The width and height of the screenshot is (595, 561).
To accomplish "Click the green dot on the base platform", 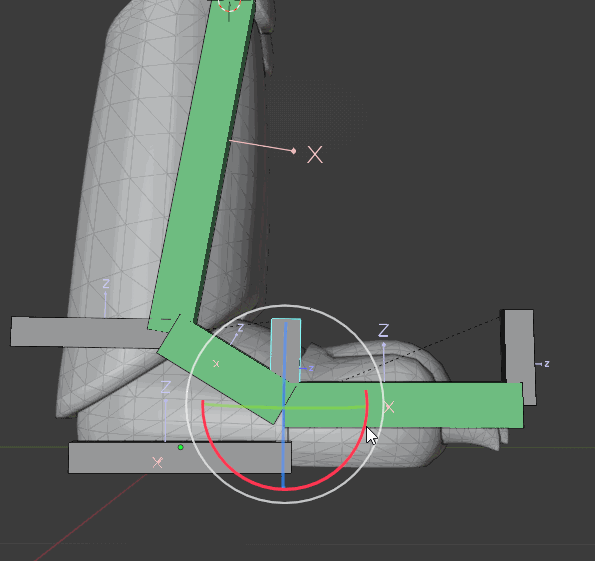I will click(x=181, y=448).
